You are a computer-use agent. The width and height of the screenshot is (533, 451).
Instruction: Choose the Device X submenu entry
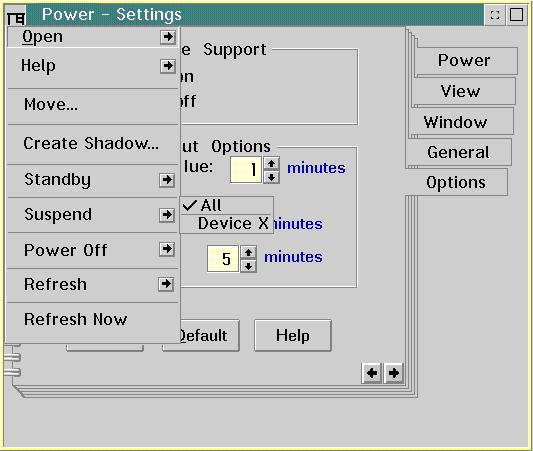tap(226, 224)
